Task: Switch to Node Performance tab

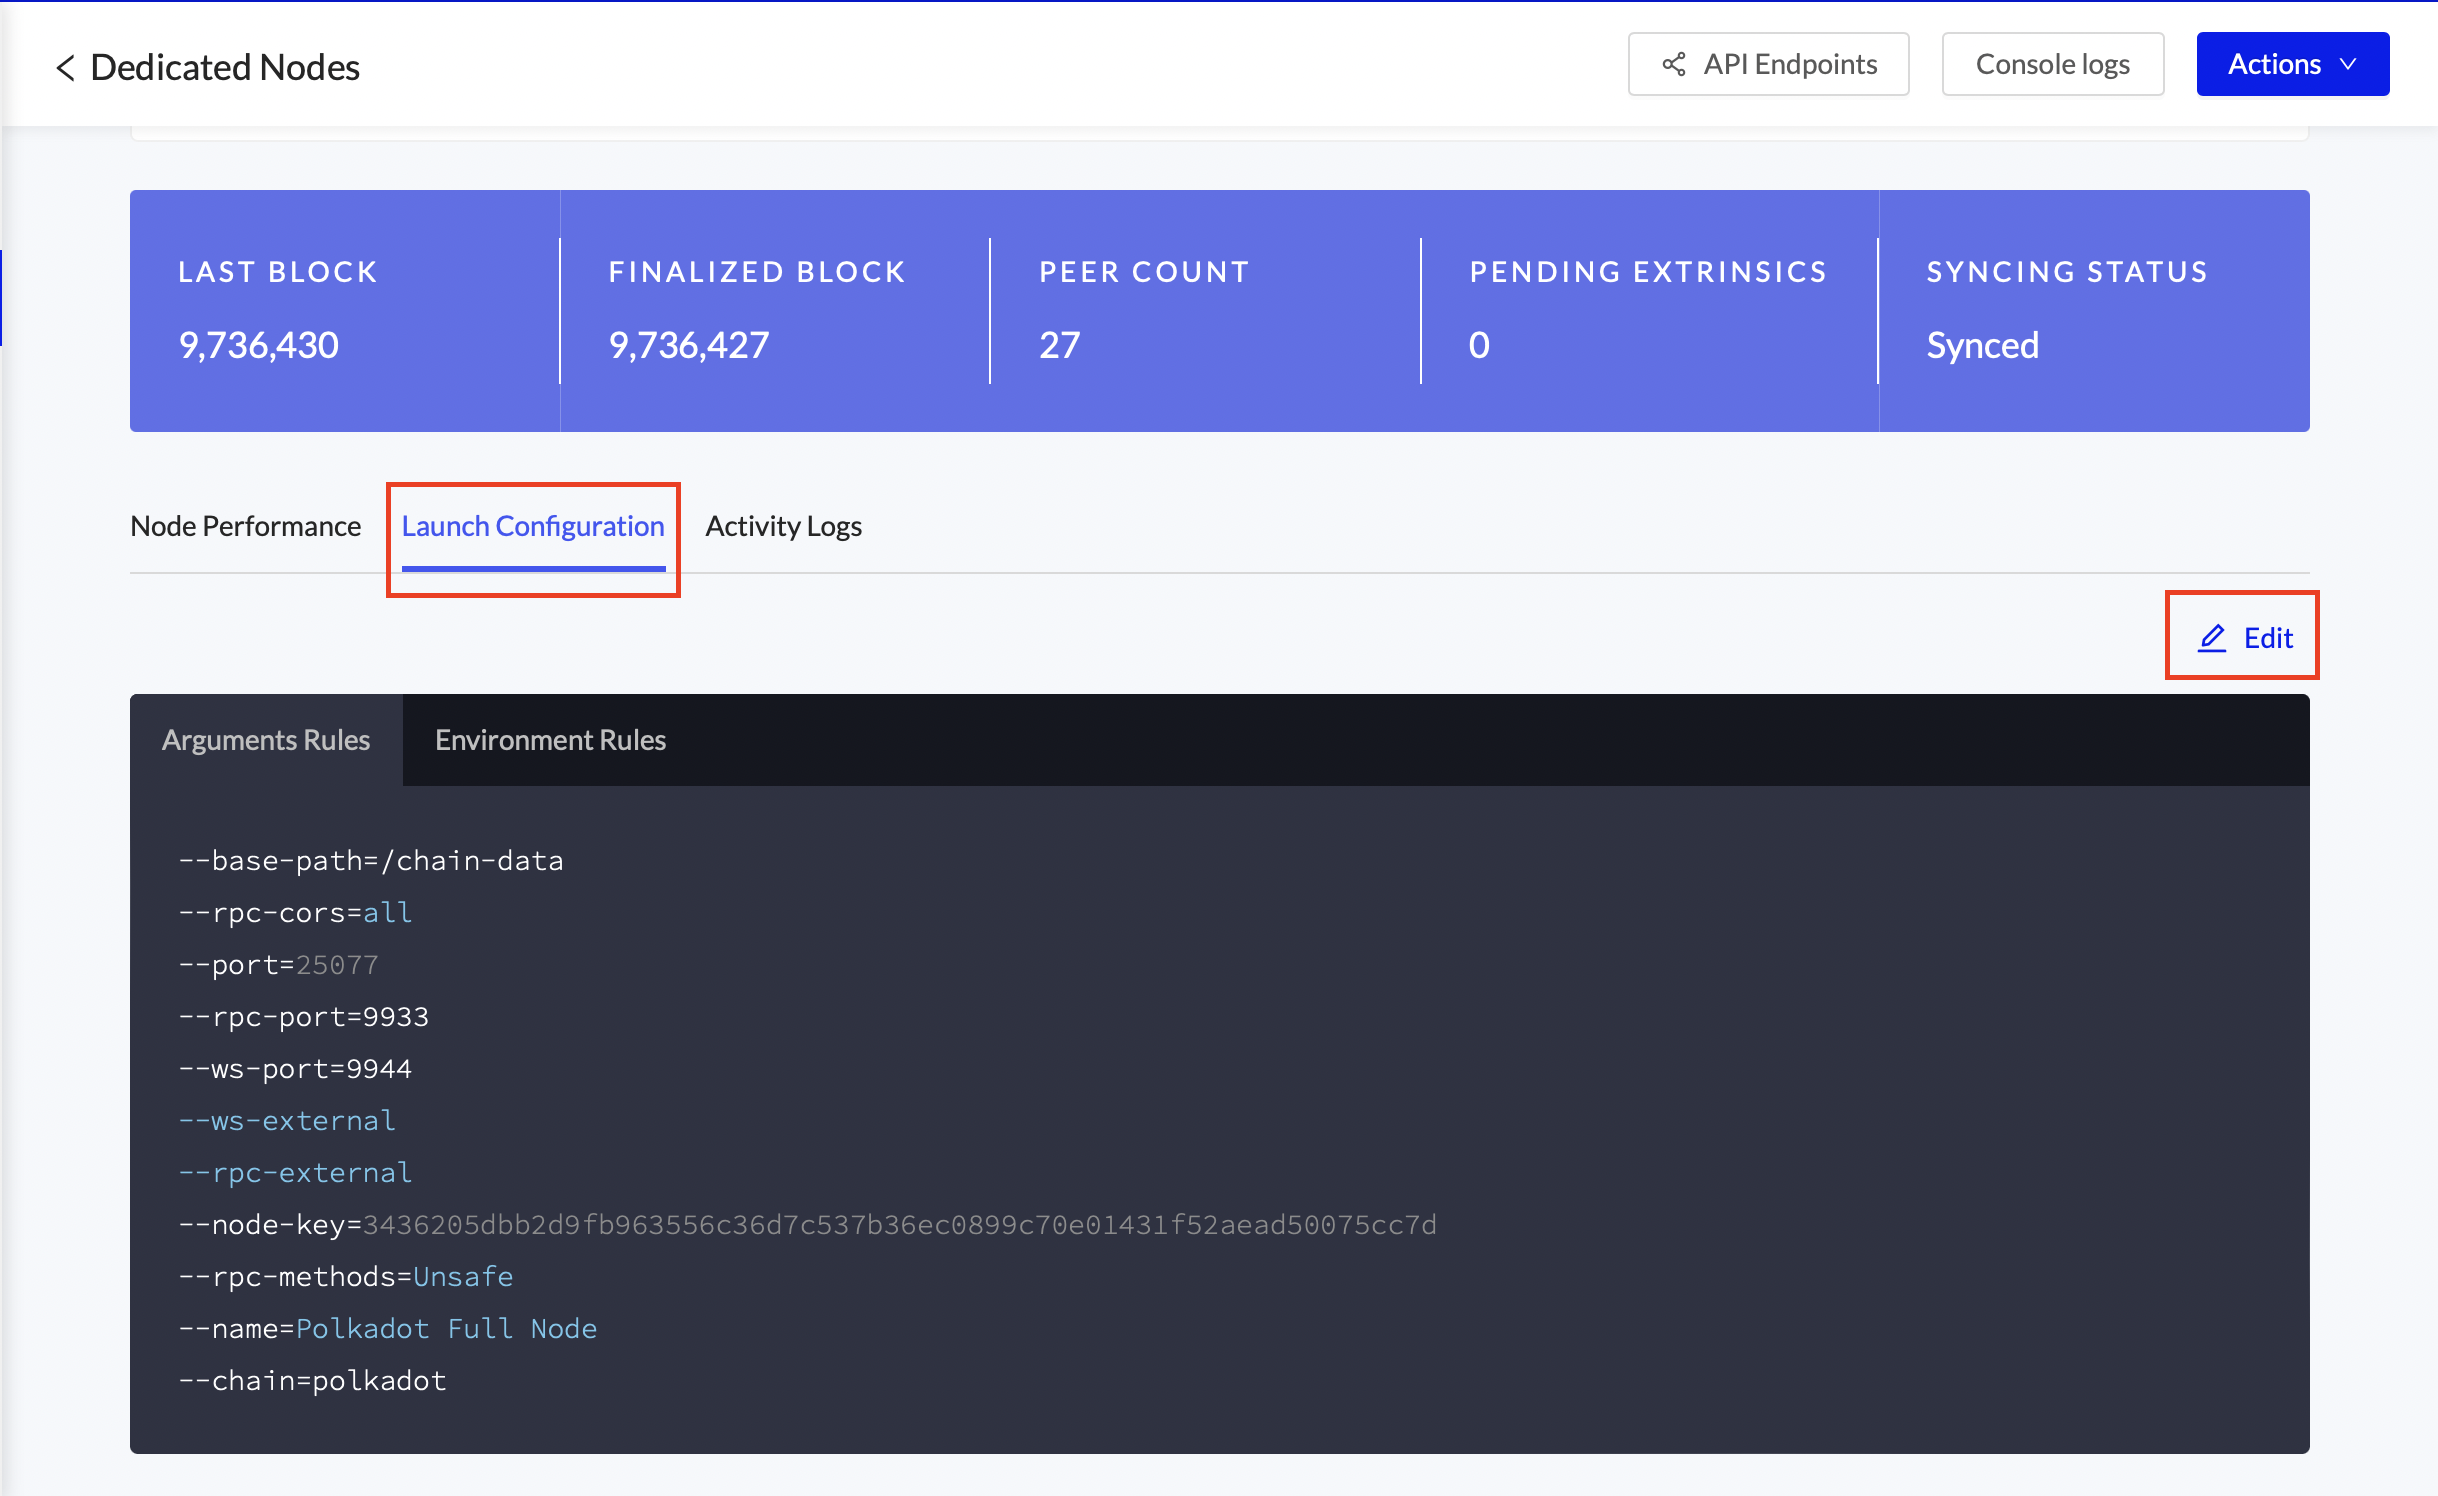Action: [245, 526]
